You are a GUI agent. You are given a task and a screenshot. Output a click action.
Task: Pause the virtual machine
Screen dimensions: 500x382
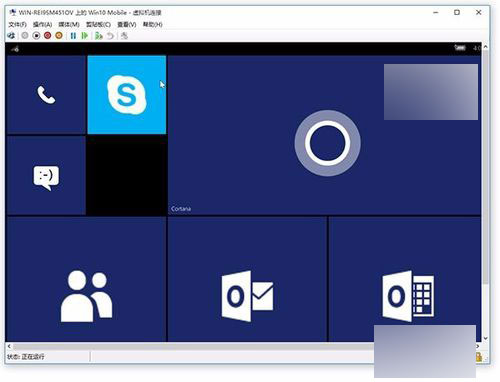pyautogui.click(x=73, y=35)
